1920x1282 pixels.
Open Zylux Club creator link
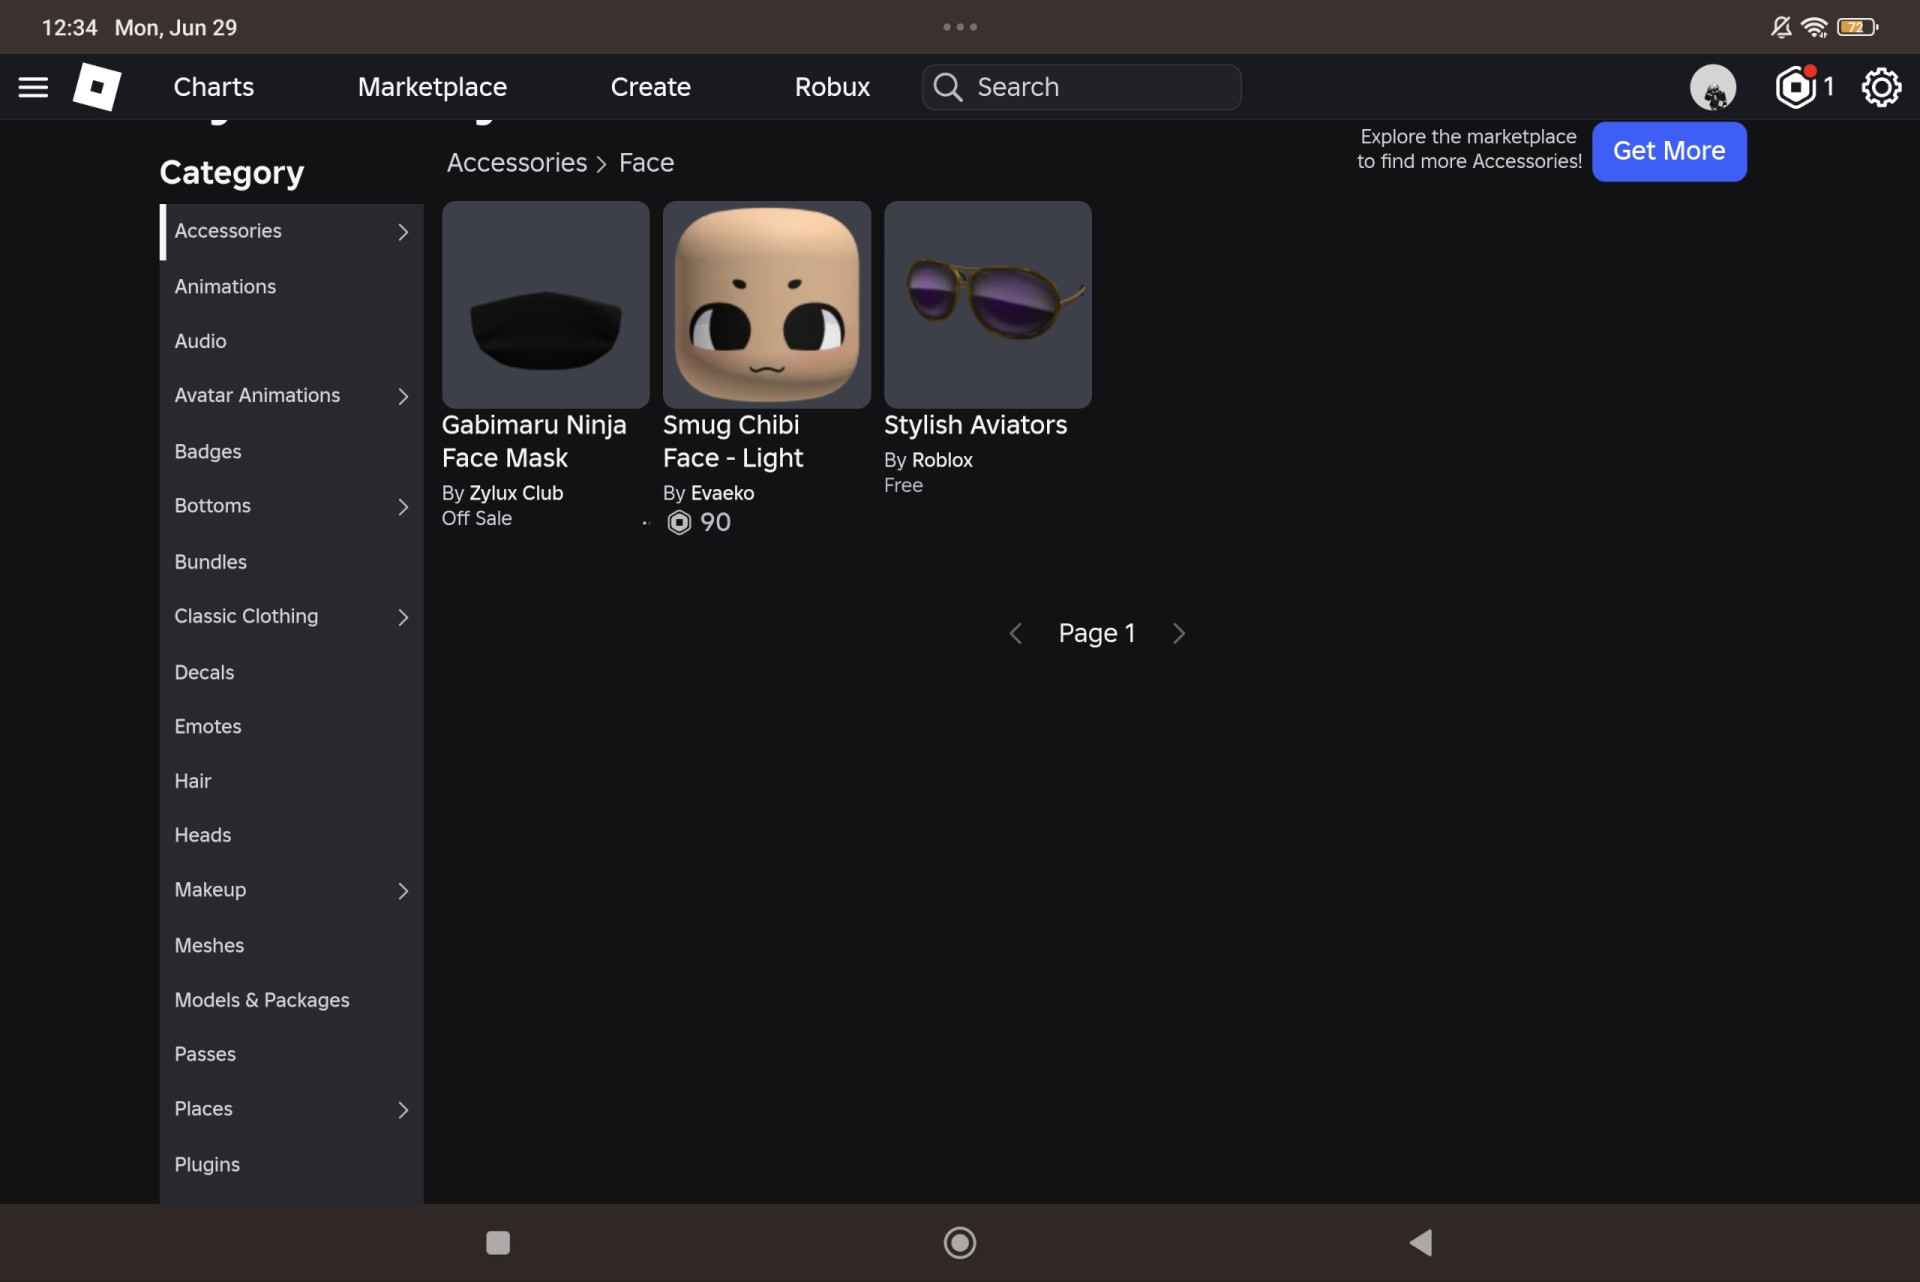516,493
